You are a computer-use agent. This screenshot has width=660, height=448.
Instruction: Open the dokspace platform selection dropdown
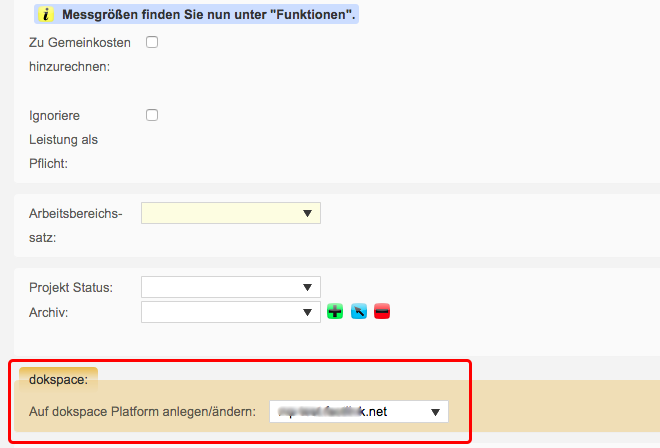click(x=358, y=411)
